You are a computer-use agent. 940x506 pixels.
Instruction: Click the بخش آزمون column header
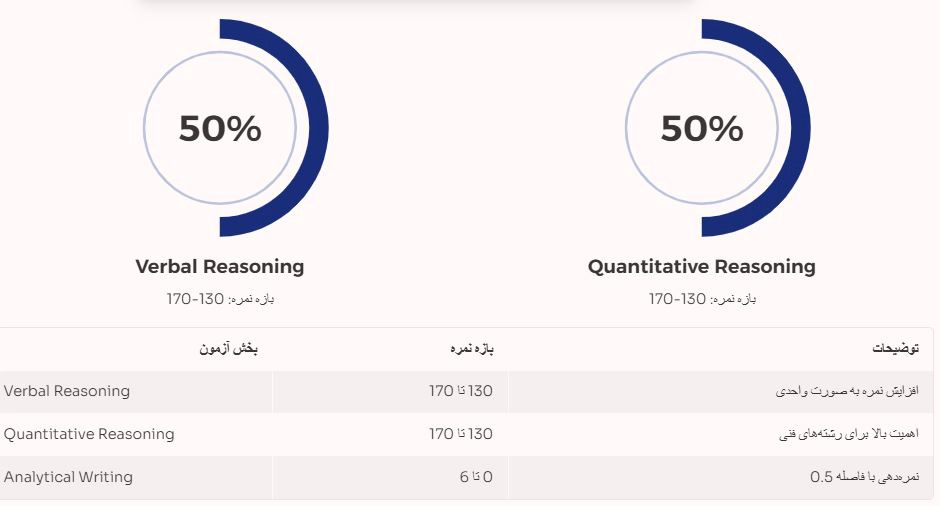(229, 349)
